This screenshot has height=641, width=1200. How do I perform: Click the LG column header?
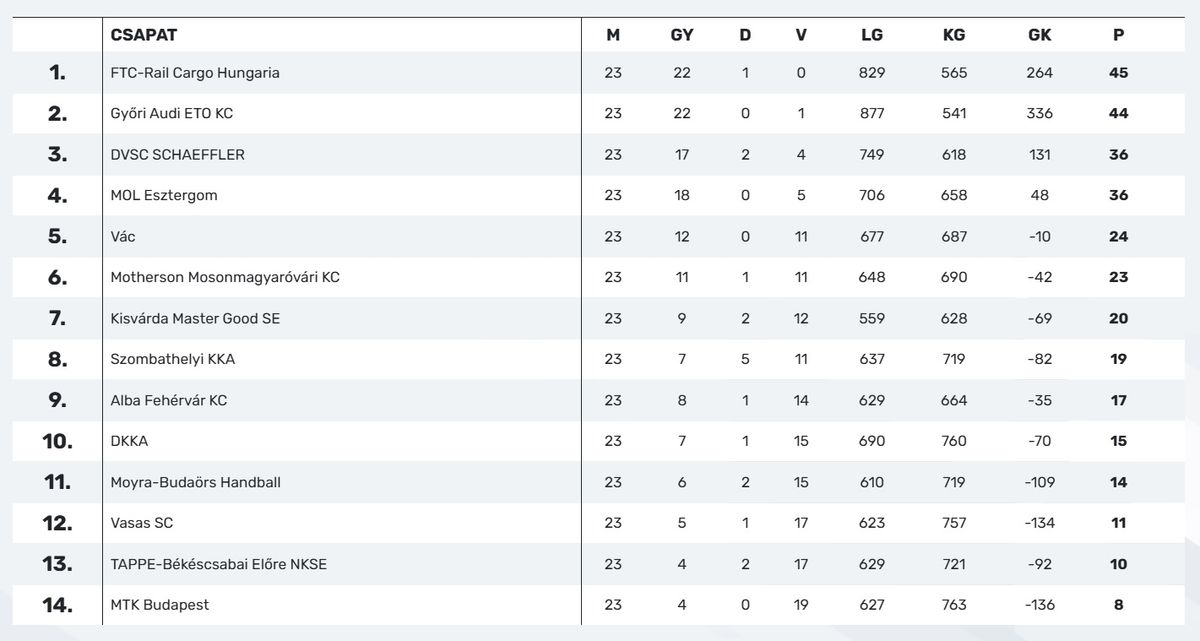point(872,35)
